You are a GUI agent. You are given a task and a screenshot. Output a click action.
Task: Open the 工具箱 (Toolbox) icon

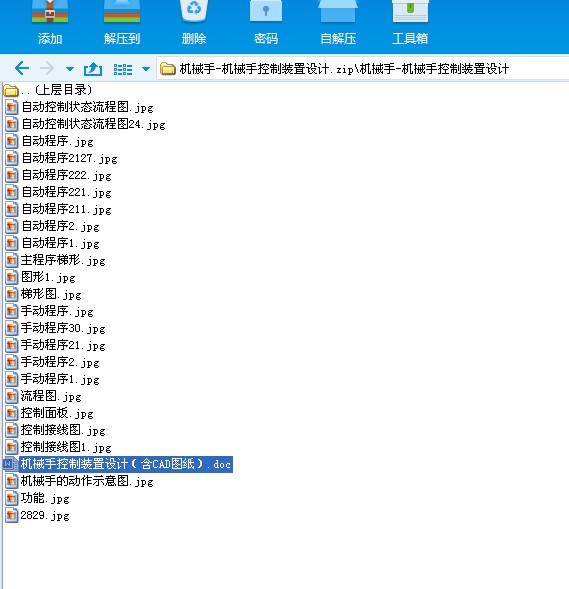[410, 12]
